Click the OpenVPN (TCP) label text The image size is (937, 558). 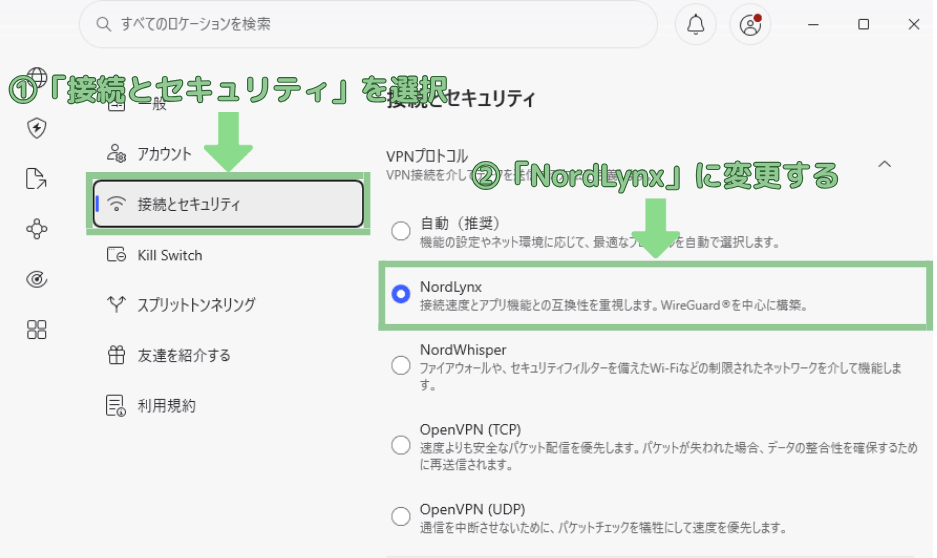(x=470, y=430)
